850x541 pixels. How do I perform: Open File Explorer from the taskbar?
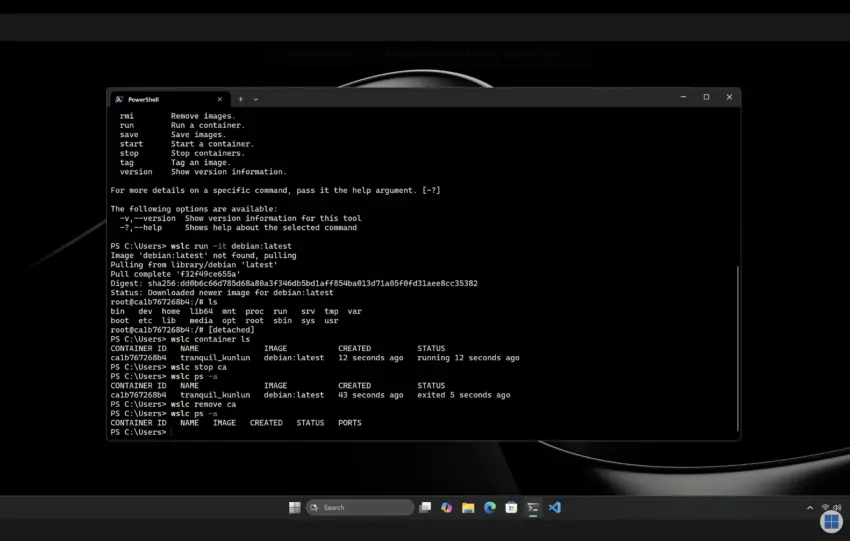click(x=468, y=507)
